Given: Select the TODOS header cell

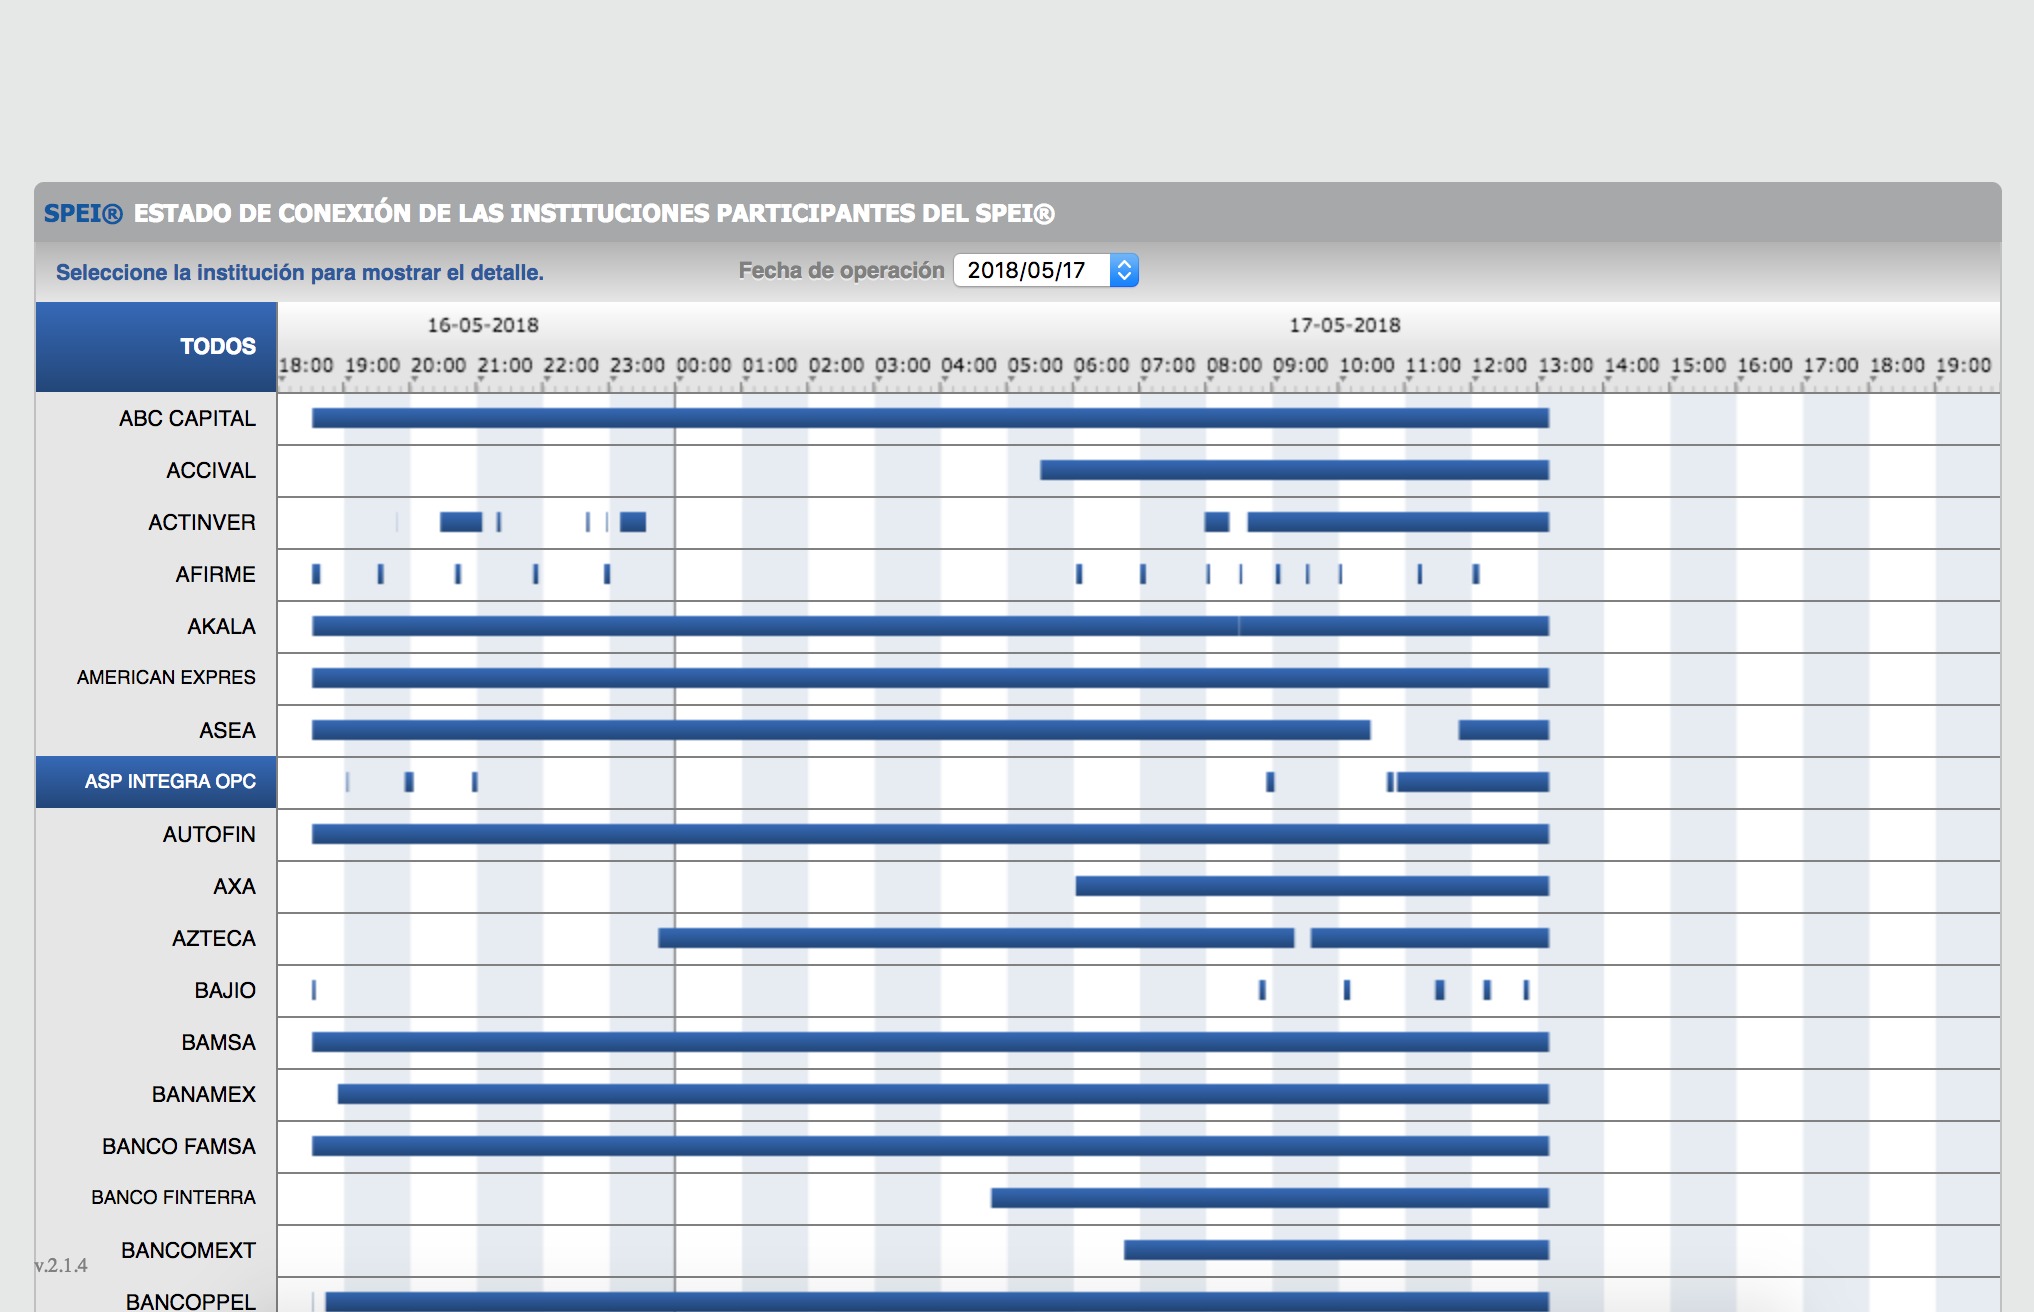Looking at the screenshot, I should (x=156, y=346).
